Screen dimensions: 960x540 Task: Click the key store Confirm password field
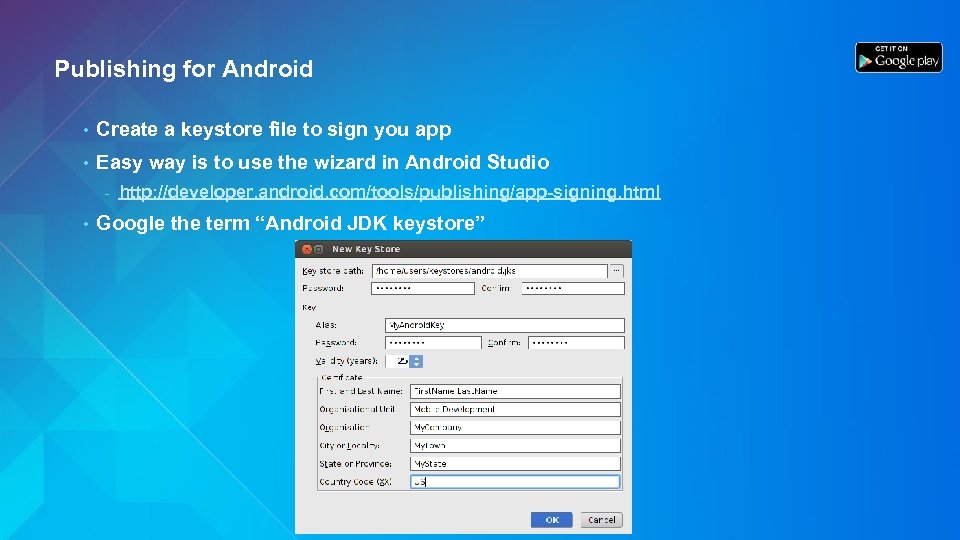point(573,288)
